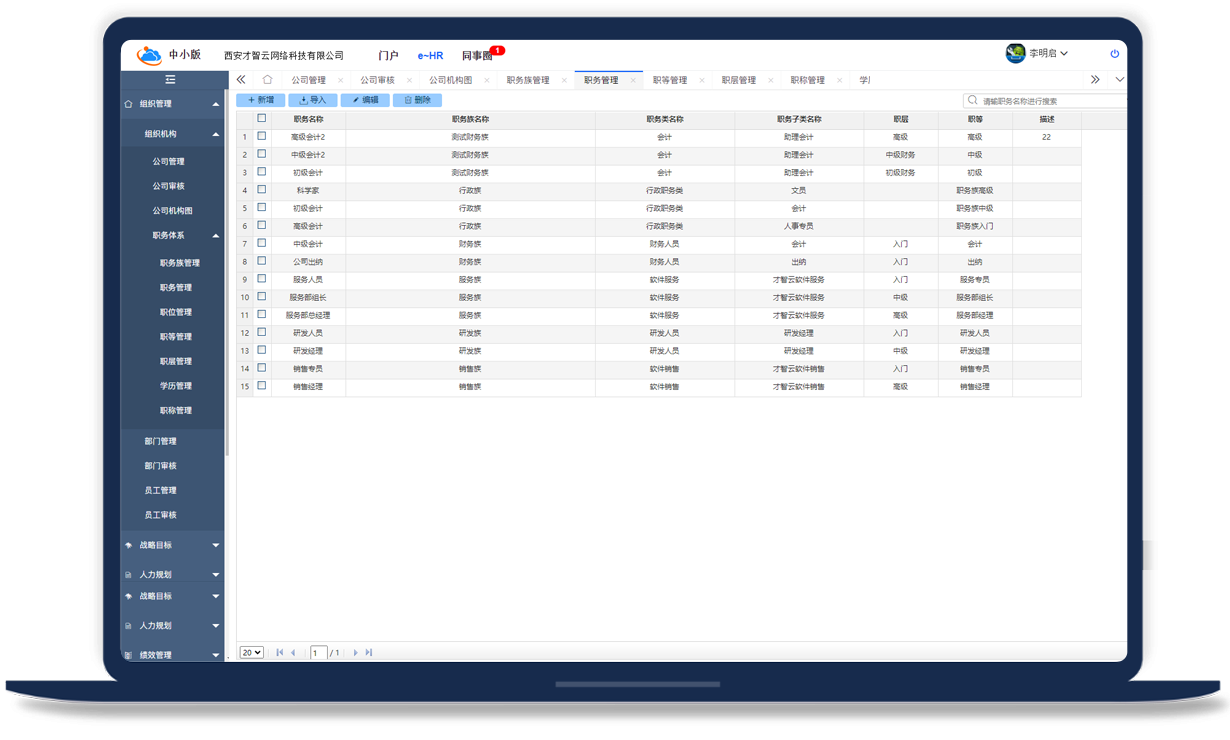The image size is (1230, 740).
Task: Switch to the 公司机构图 tab
Action: (x=451, y=80)
